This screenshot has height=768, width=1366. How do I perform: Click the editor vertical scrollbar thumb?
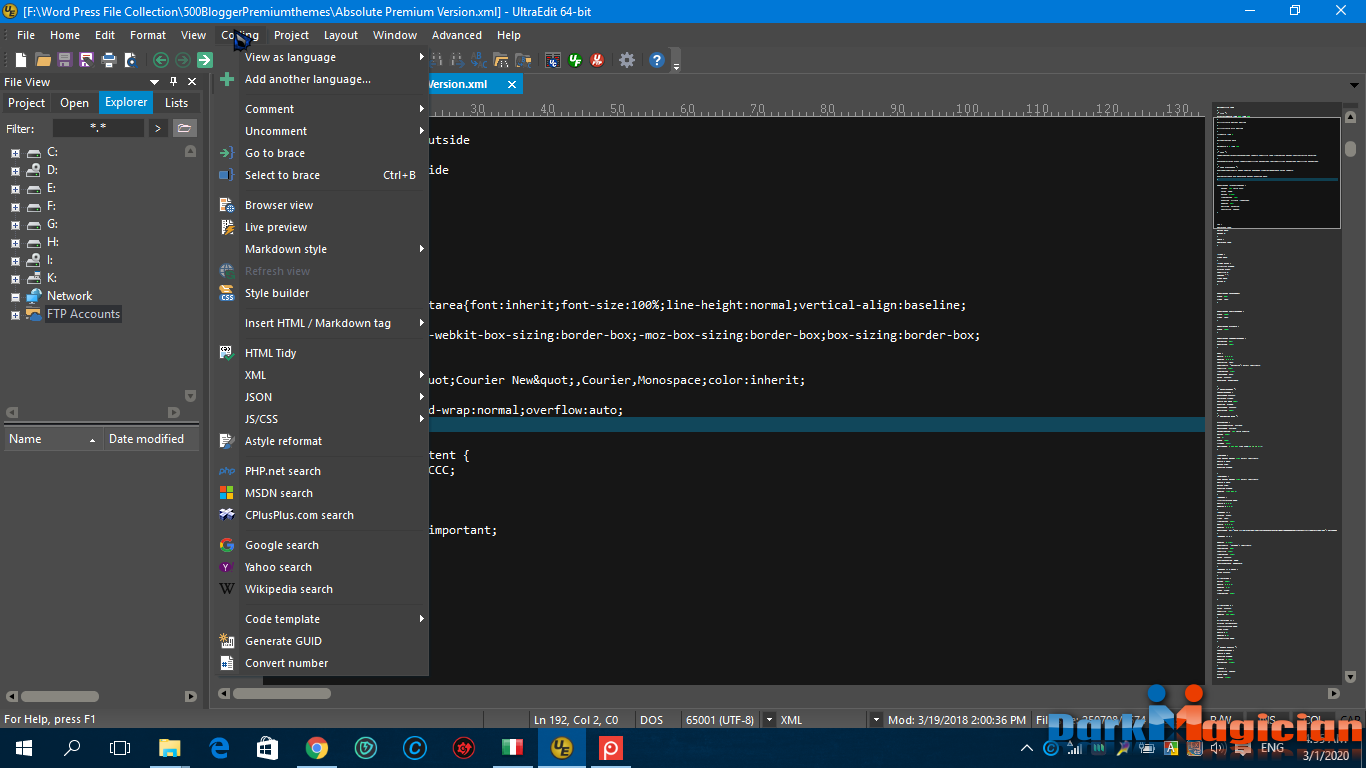click(1350, 149)
